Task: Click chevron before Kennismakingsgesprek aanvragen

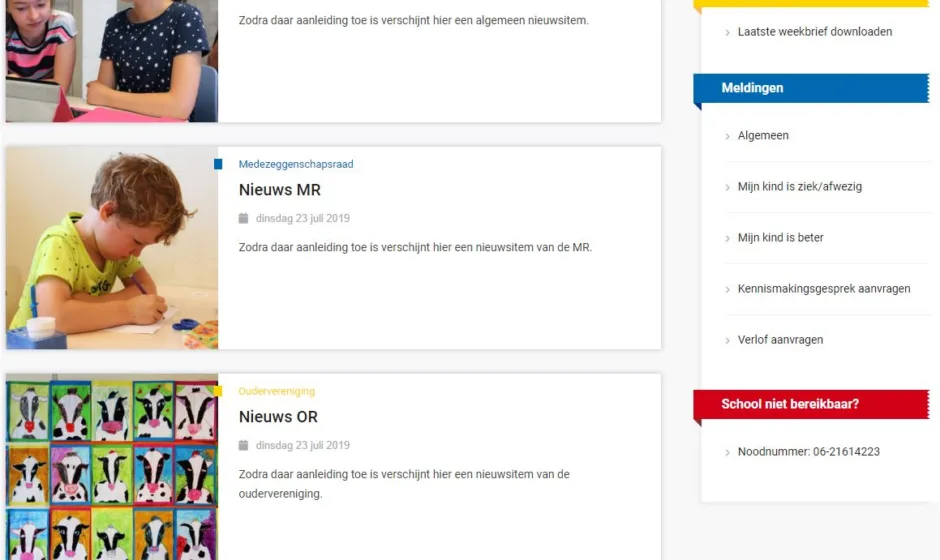Action: (727, 289)
